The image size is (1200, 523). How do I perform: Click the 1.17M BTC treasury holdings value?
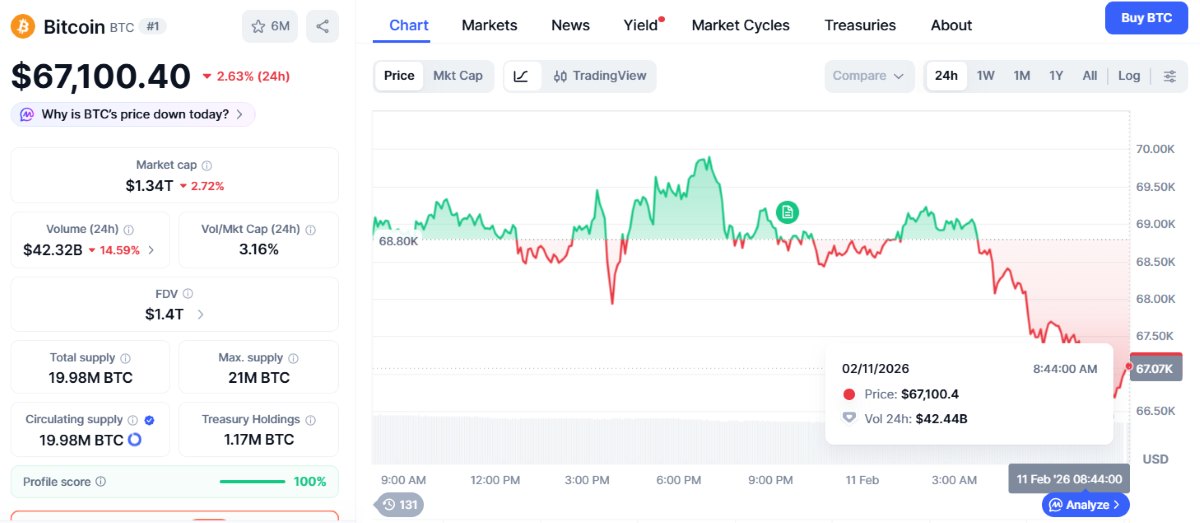(258, 439)
